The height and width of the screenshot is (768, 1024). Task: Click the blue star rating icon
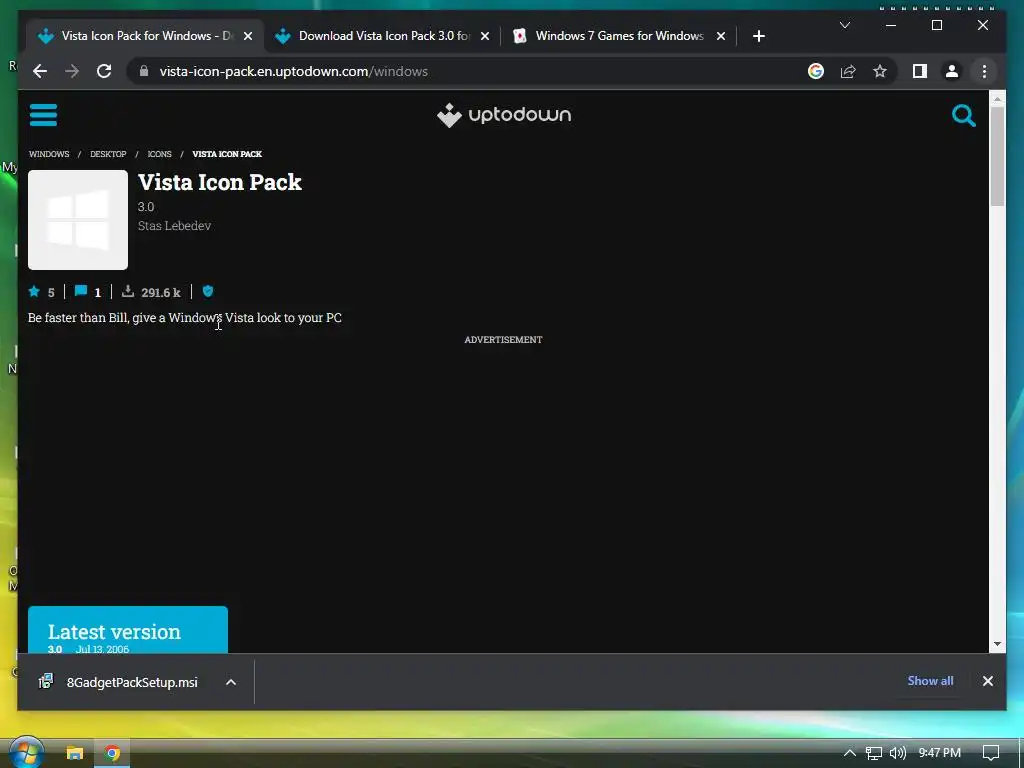(34, 291)
